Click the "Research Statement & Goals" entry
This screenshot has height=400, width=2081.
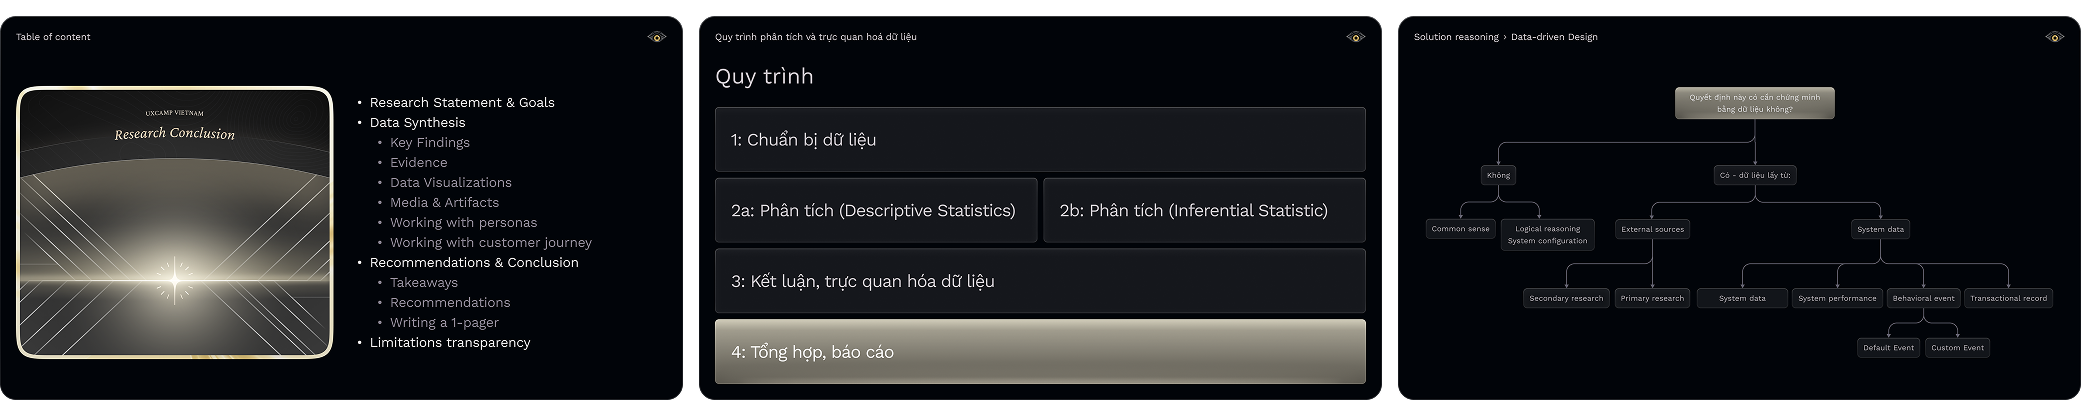(x=462, y=102)
